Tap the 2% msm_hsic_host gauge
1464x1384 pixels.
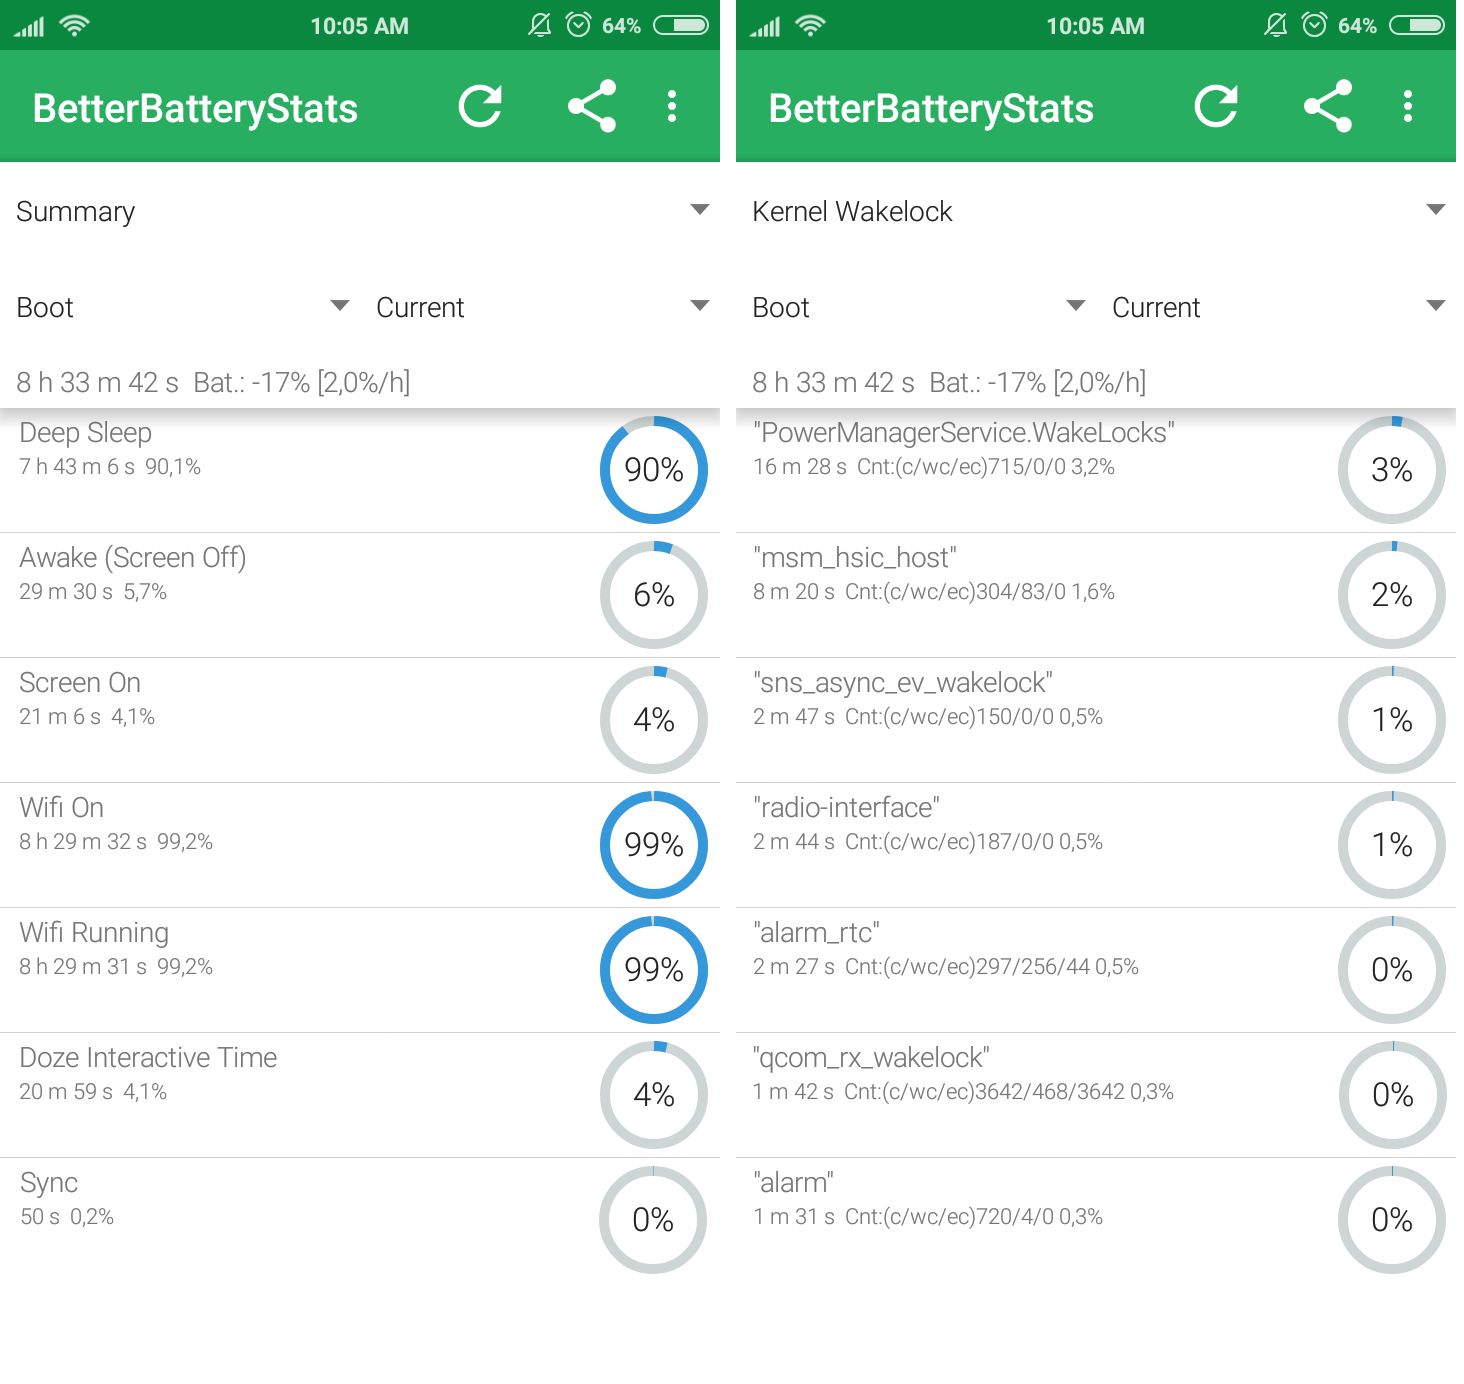point(1392,595)
